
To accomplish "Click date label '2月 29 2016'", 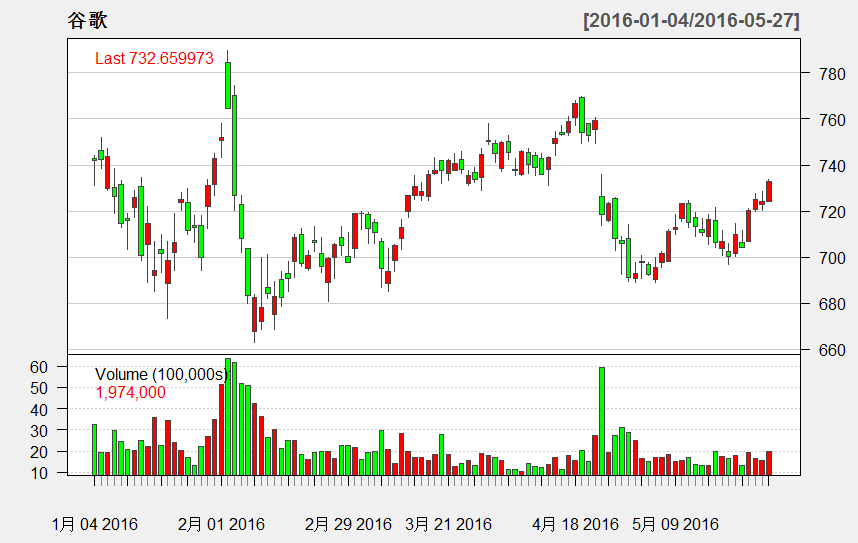I will [x=348, y=524].
